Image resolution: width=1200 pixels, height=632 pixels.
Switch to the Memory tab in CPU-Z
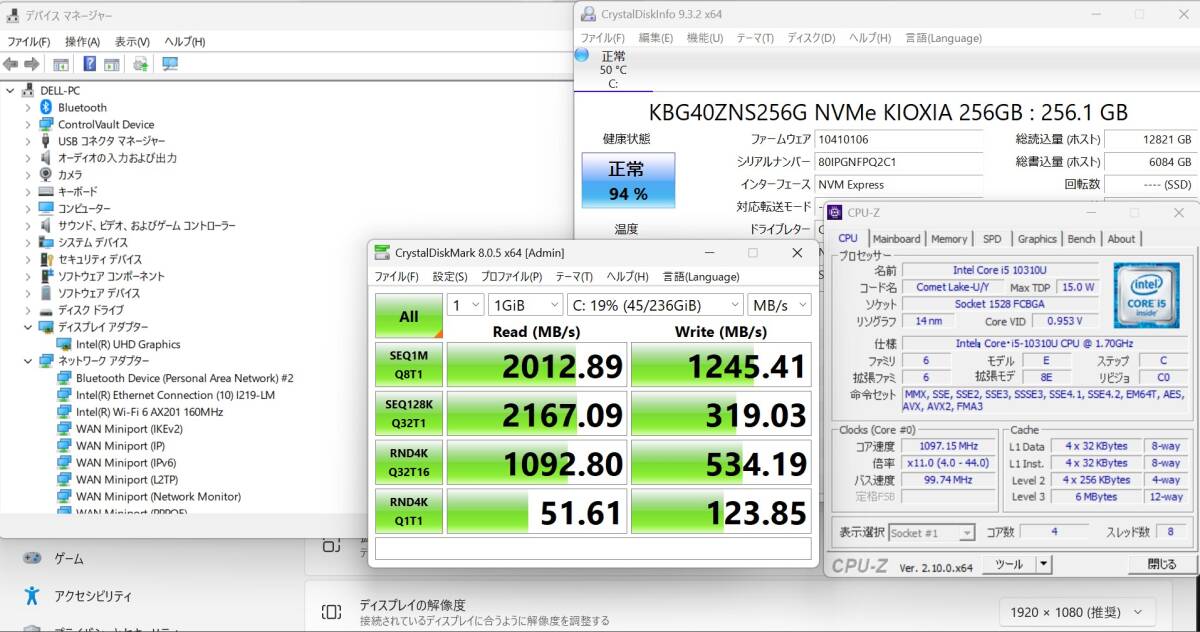[x=949, y=239]
